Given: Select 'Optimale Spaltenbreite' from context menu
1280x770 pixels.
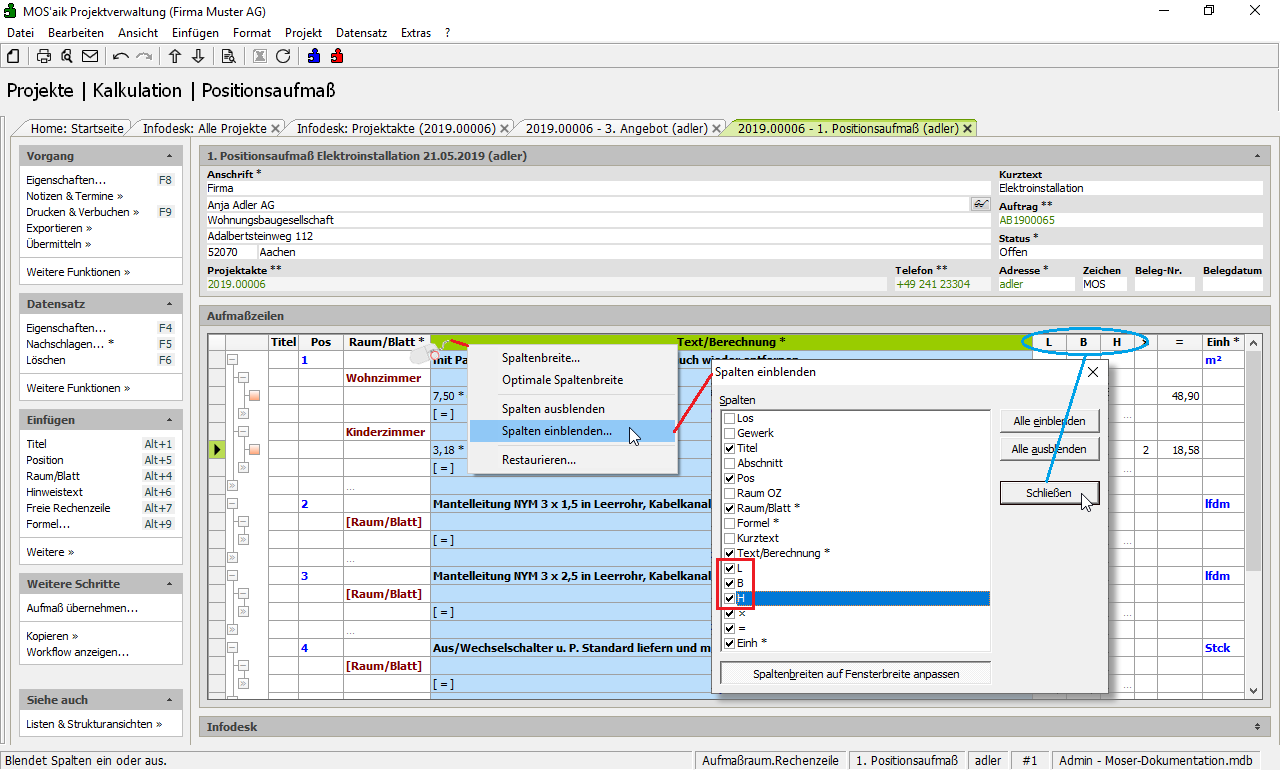Looking at the screenshot, I should 562,380.
